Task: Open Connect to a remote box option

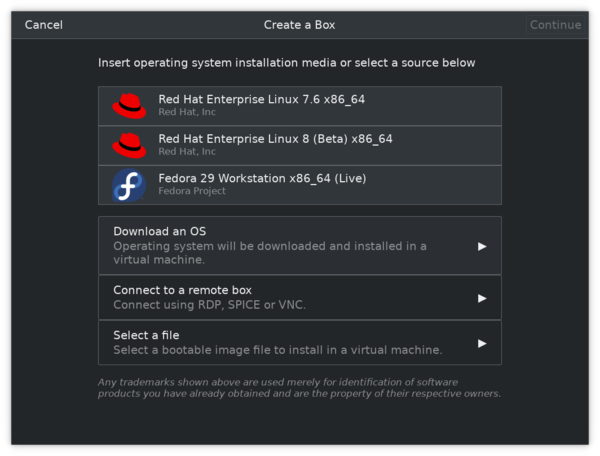Action: tap(300, 297)
